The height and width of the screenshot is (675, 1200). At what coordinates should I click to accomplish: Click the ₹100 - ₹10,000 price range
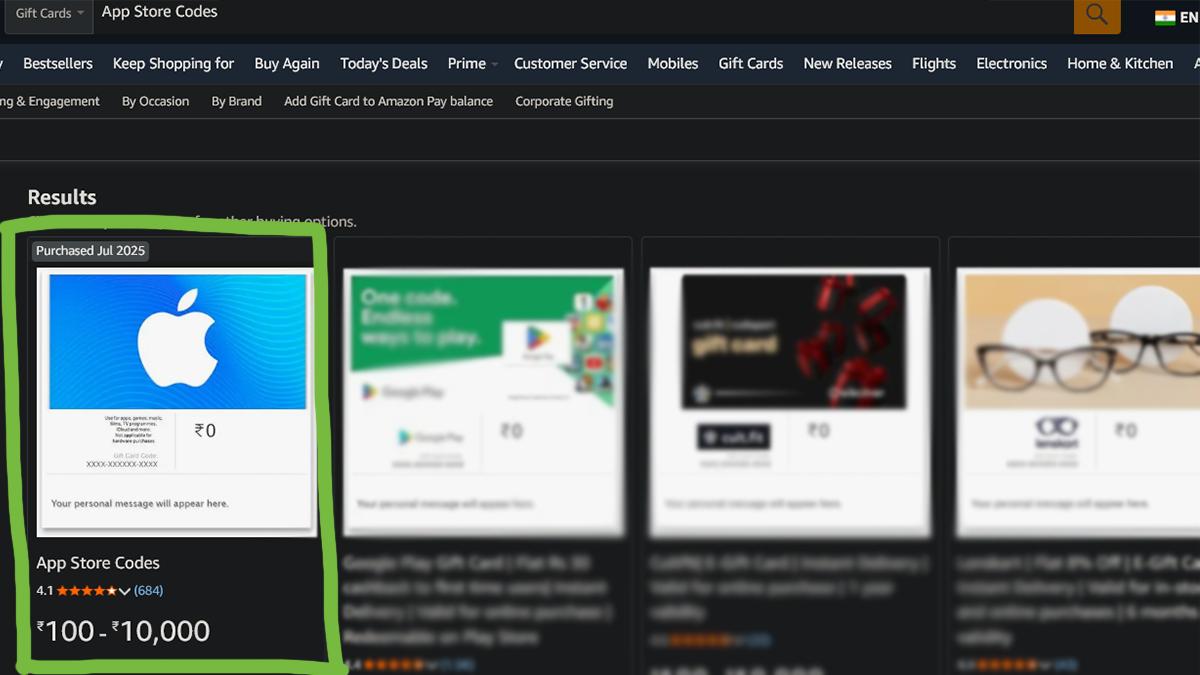click(123, 631)
